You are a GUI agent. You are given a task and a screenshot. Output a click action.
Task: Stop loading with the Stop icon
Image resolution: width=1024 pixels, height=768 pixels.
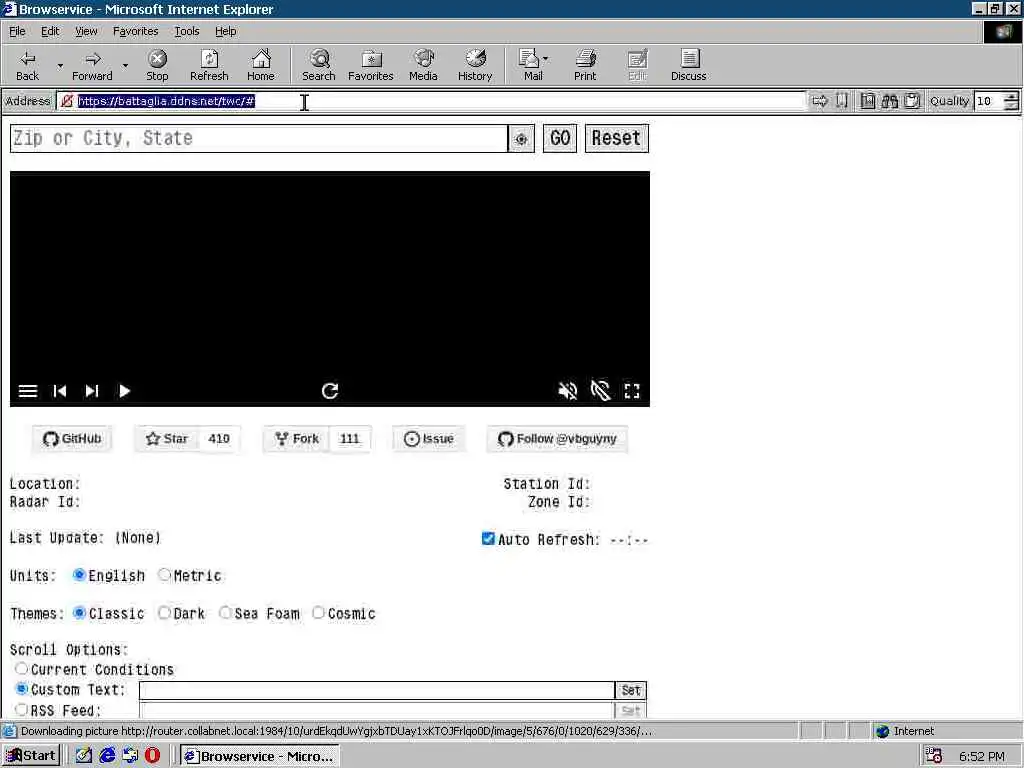157,59
